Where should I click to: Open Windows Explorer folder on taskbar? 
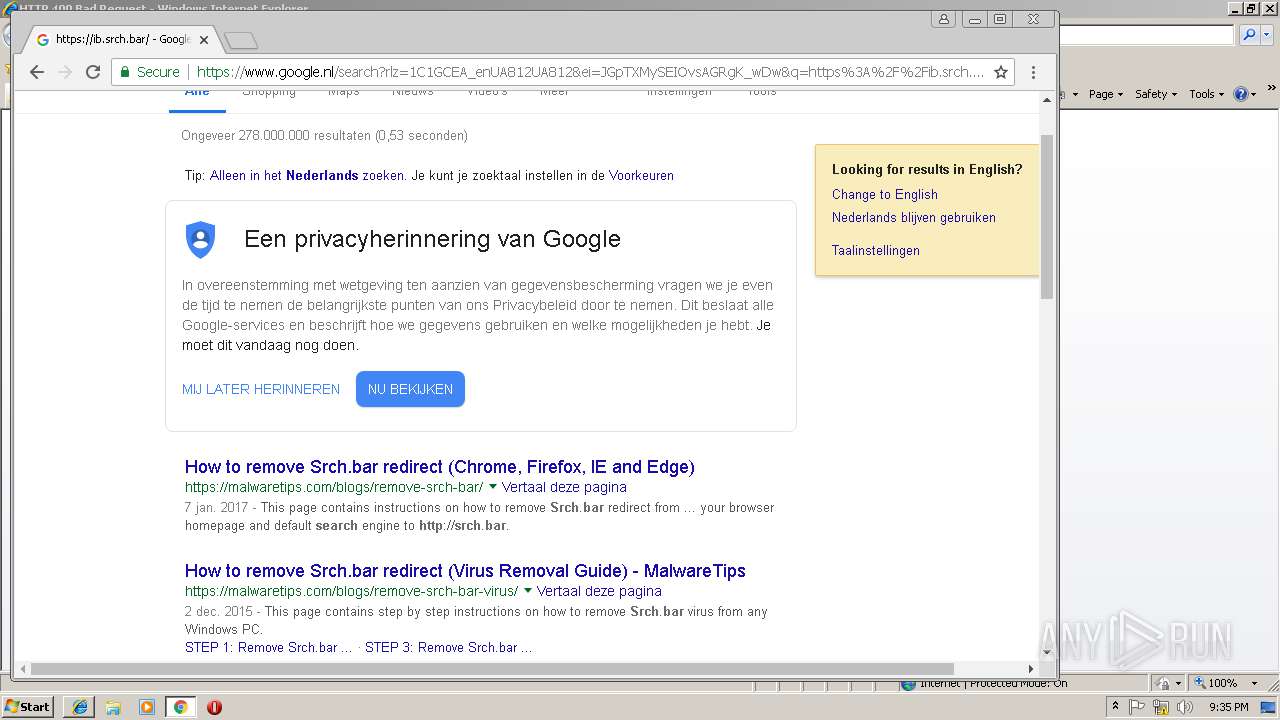coord(113,707)
